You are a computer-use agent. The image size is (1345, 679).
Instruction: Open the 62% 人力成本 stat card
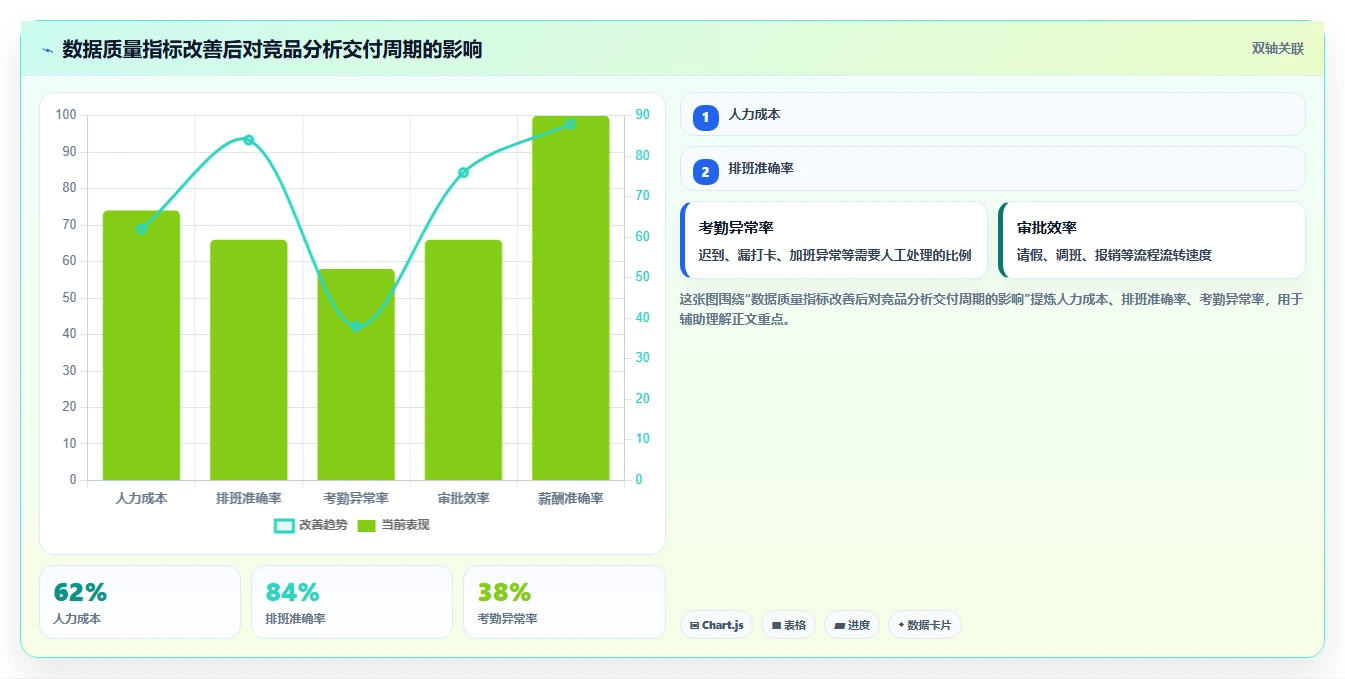click(x=140, y=602)
